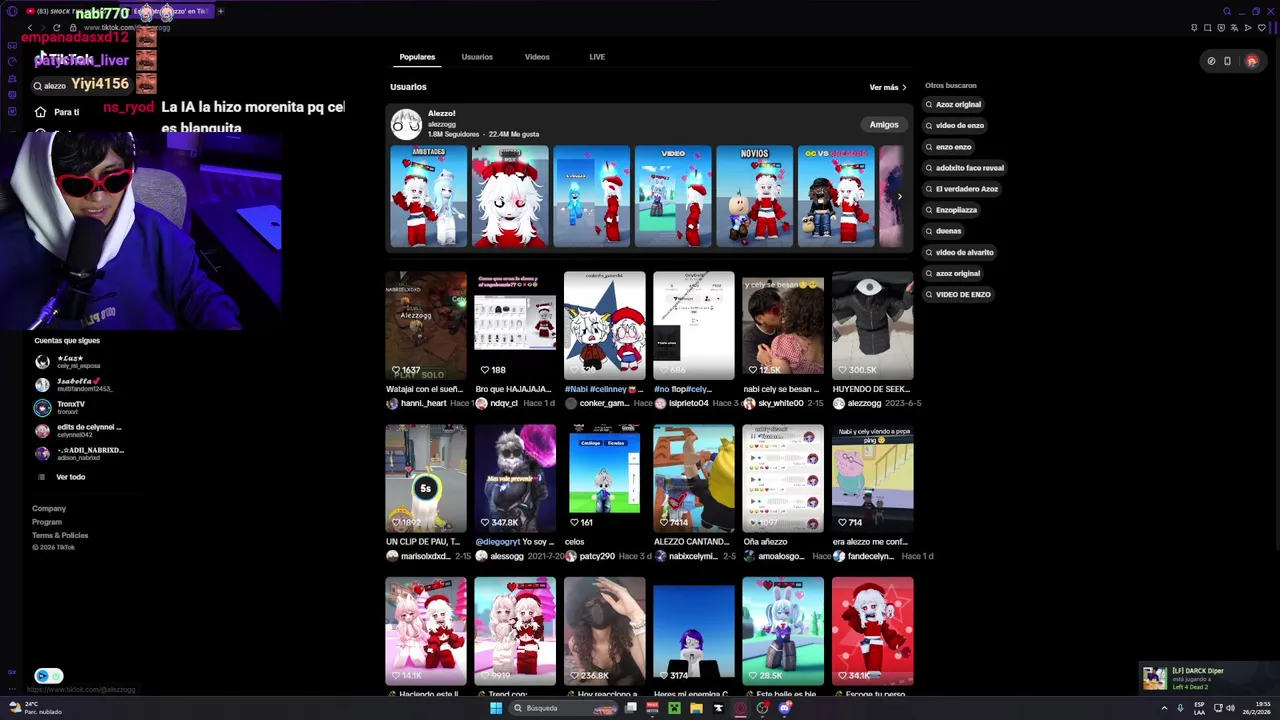Open Terms & Policies footer link
Image resolution: width=1280 pixels, height=720 pixels.
pos(60,535)
